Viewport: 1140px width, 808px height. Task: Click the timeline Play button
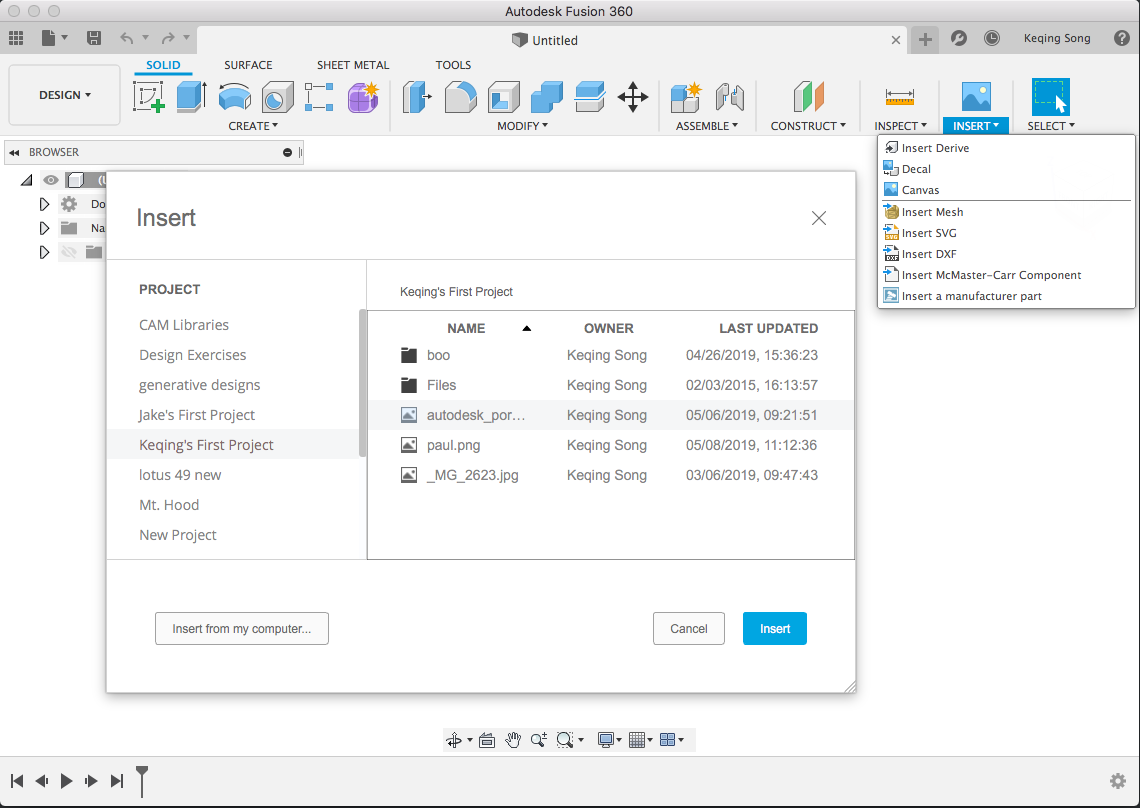(66, 781)
